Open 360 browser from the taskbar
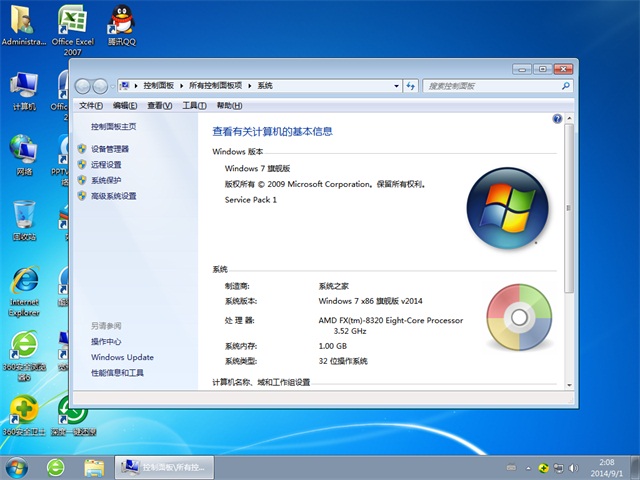The image size is (640, 480). coord(56,468)
